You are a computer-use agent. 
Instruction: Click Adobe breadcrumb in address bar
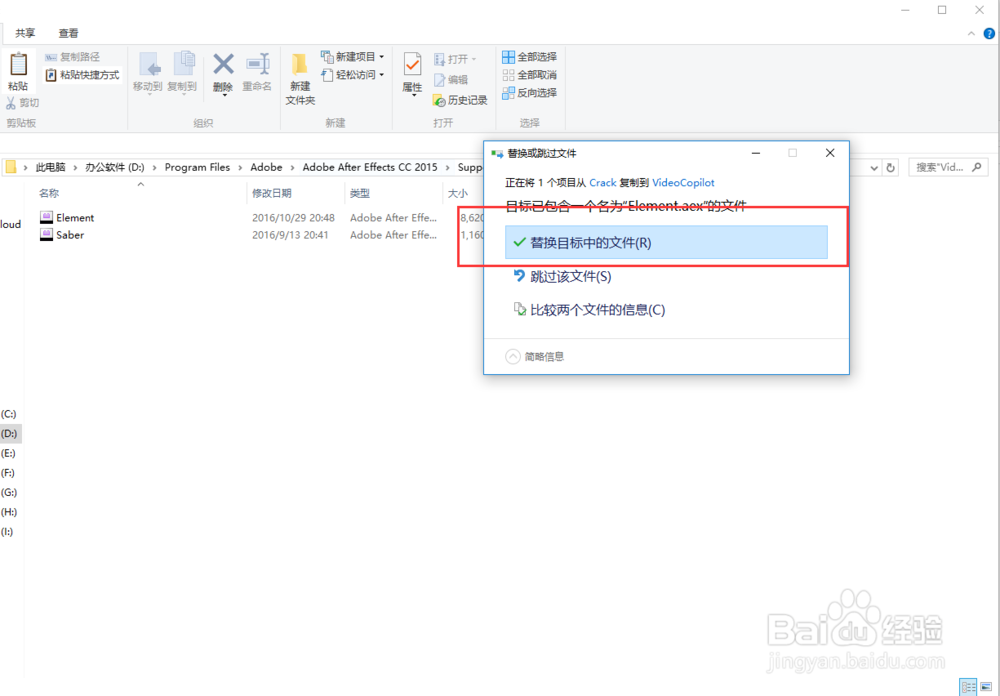click(267, 167)
